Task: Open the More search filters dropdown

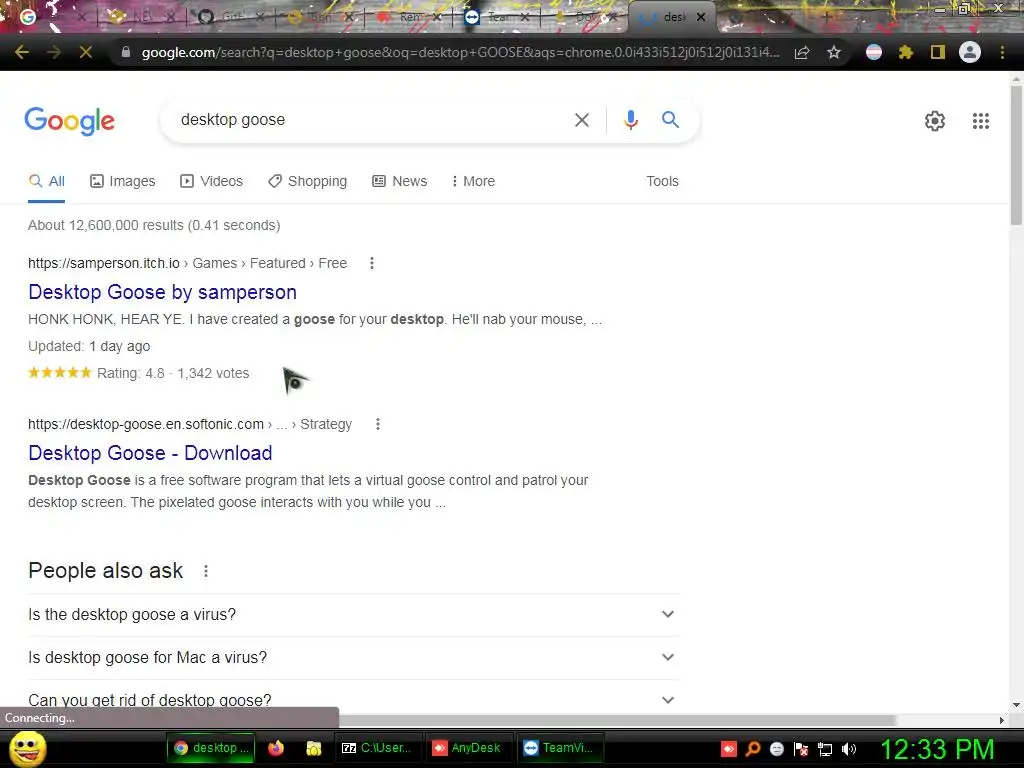Action: (x=473, y=182)
